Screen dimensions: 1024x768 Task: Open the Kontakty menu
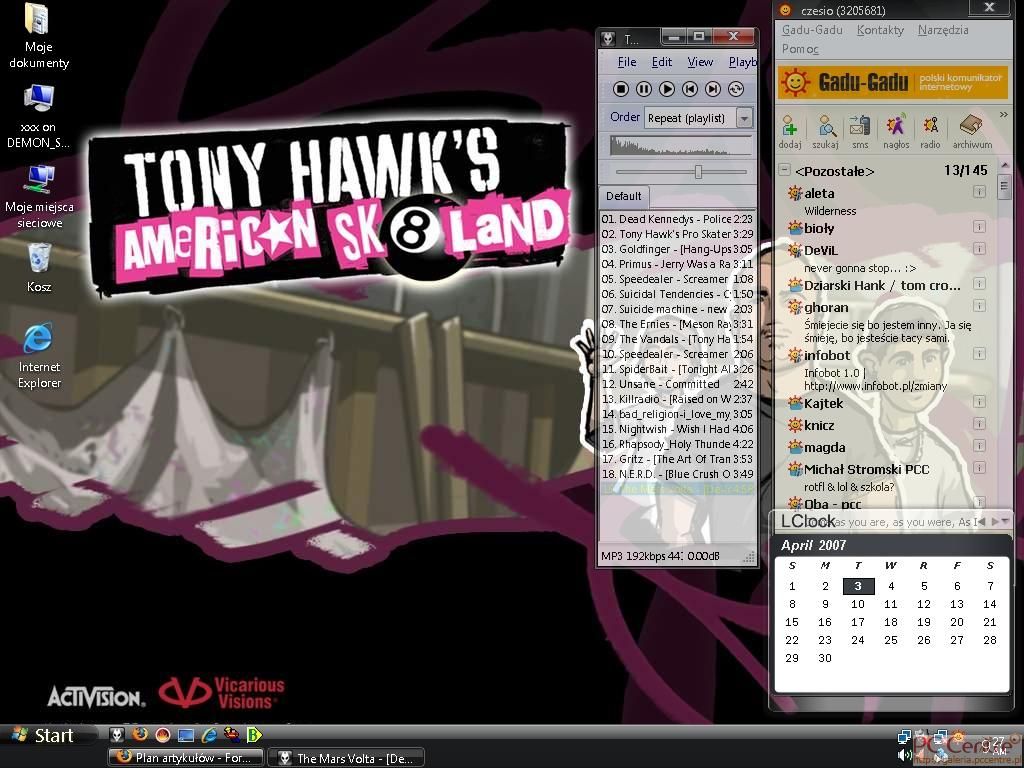880,30
